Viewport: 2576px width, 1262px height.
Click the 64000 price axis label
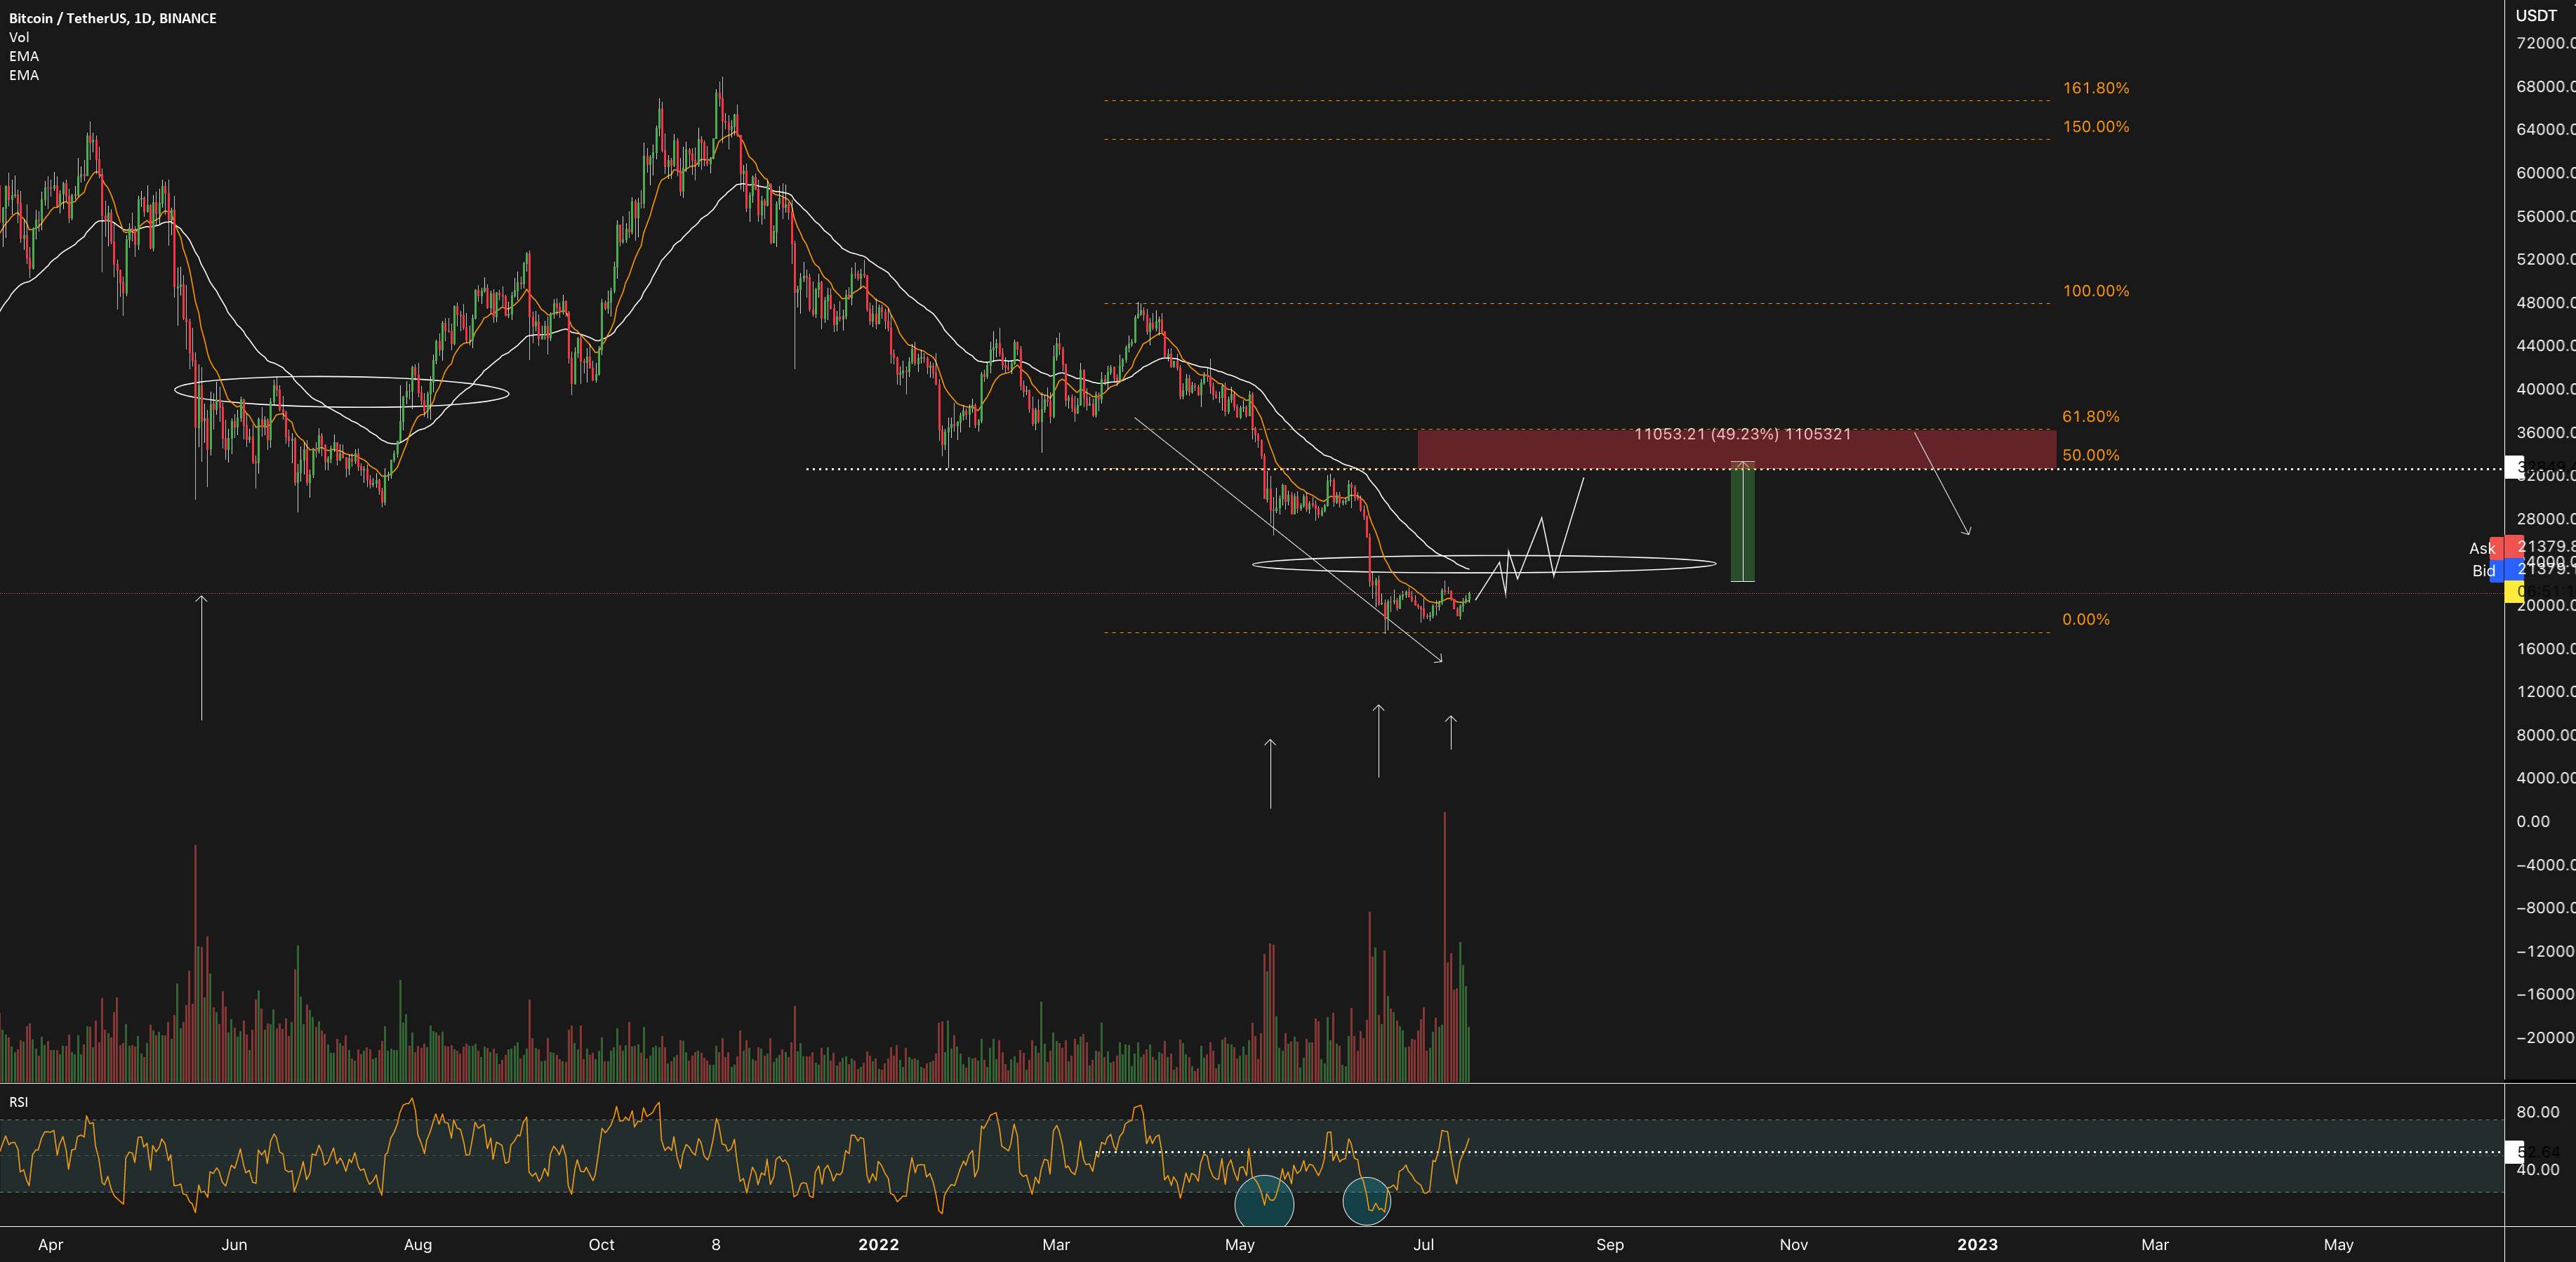[2545, 130]
